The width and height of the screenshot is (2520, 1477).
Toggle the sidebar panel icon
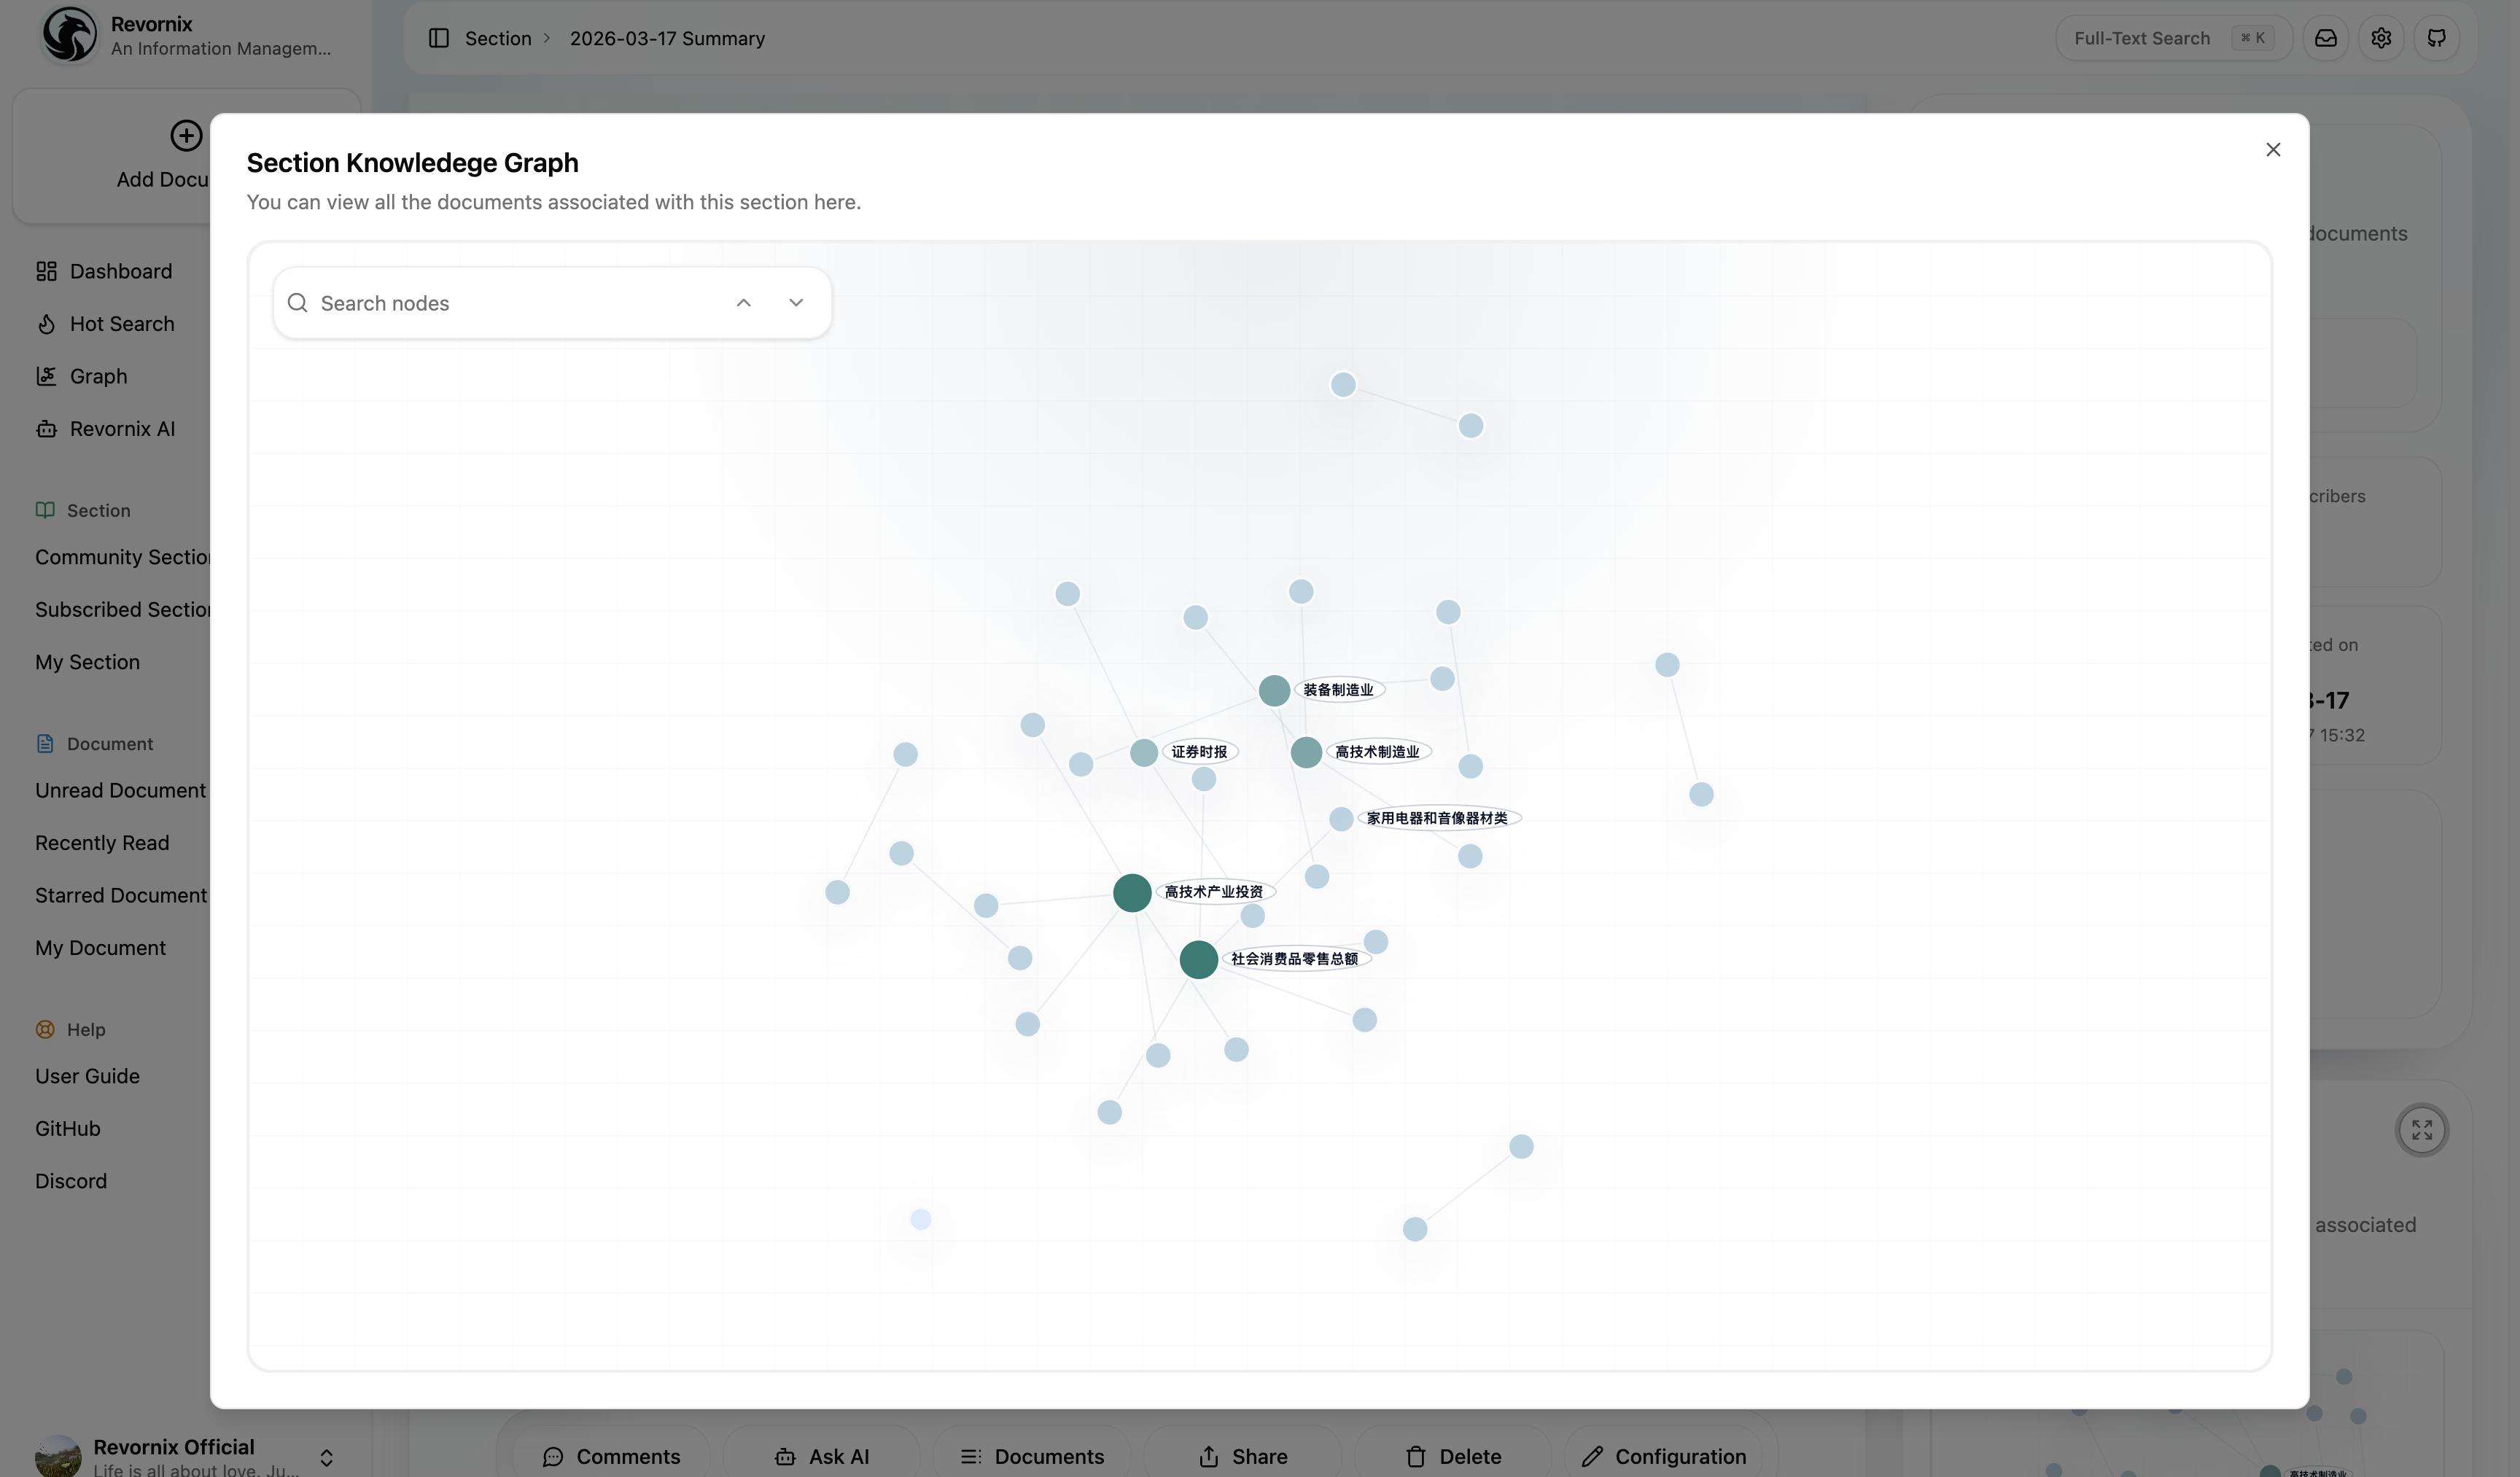438,38
